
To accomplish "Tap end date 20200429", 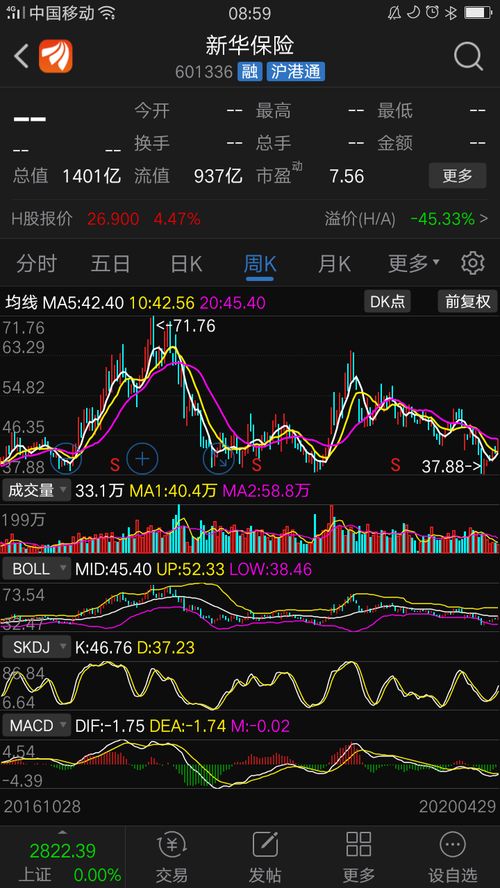I will click(458, 806).
